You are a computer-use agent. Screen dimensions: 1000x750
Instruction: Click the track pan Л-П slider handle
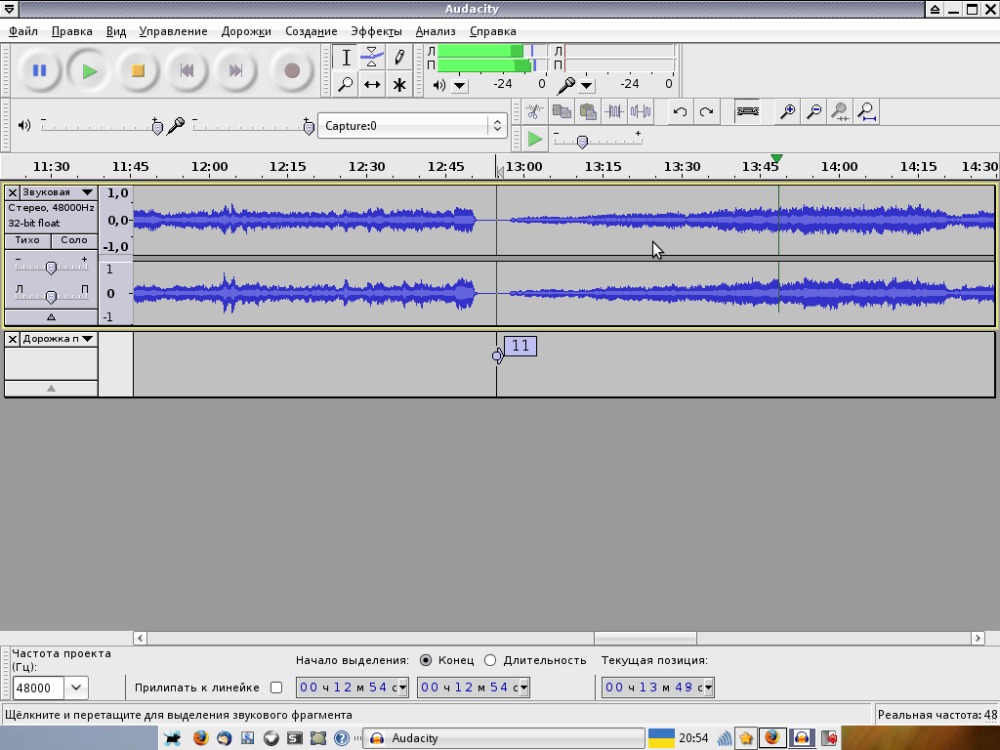click(51, 296)
